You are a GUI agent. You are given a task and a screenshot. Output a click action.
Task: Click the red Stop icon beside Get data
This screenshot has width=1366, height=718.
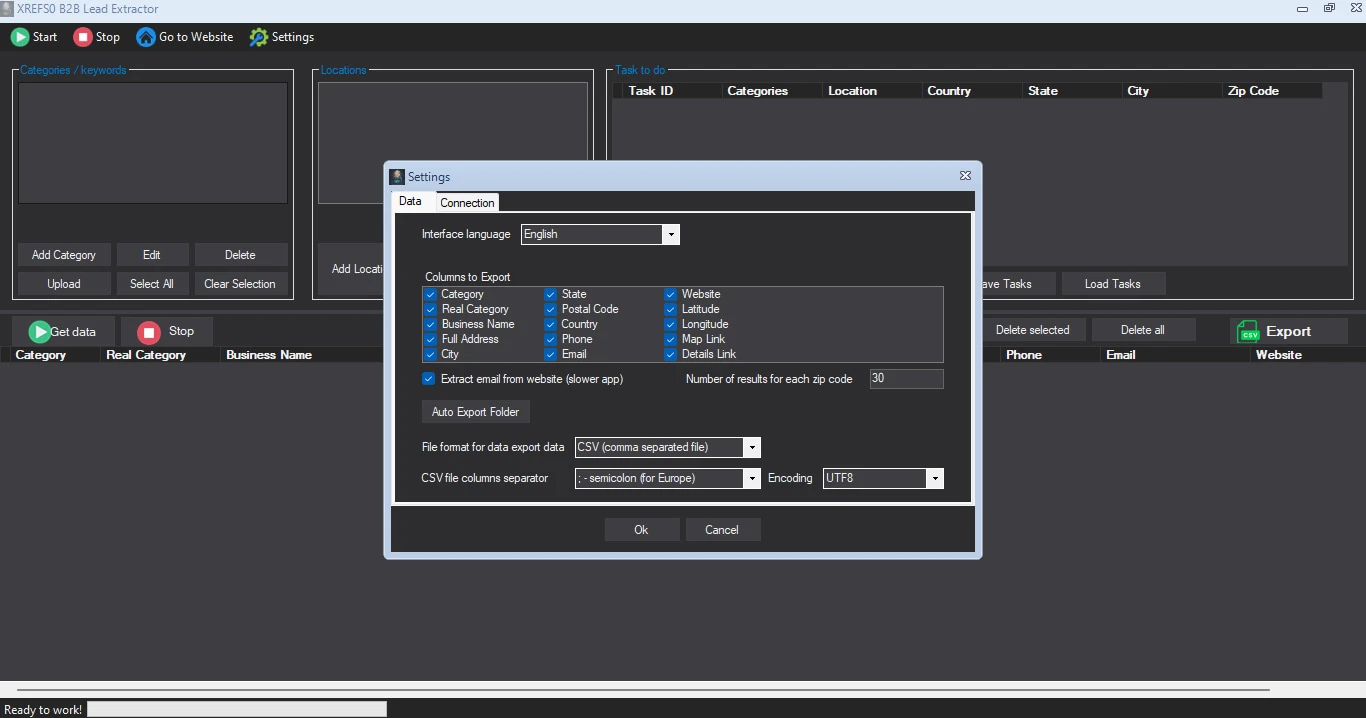[149, 332]
